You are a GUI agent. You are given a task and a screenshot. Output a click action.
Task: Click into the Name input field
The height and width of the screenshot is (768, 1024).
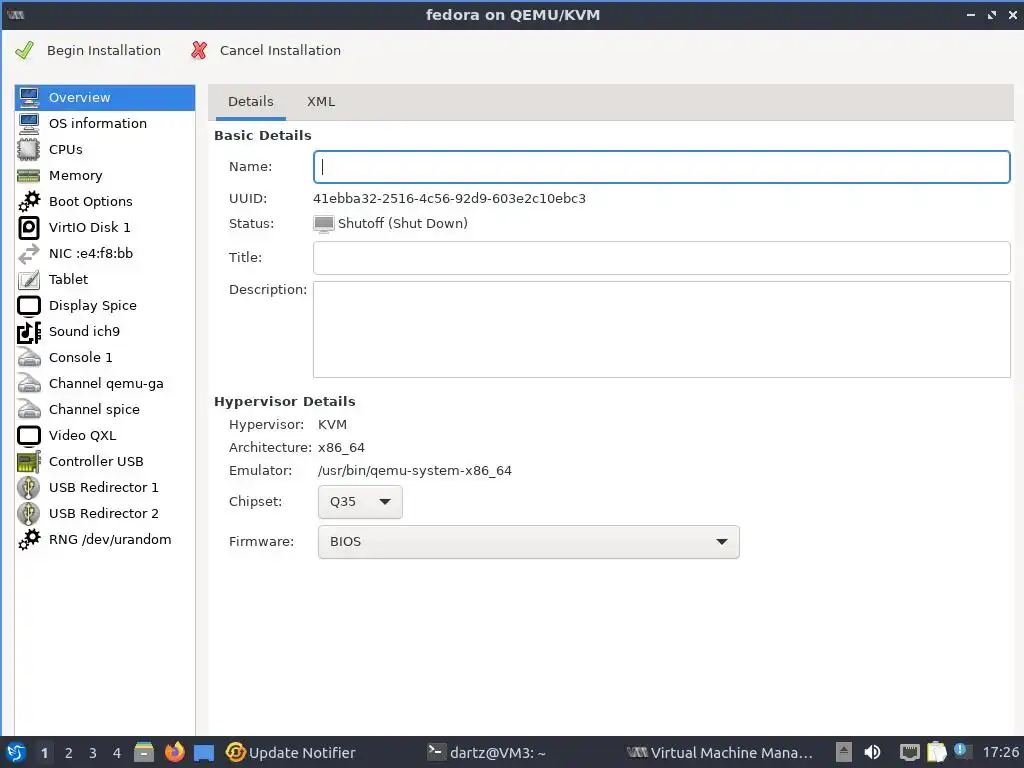(662, 167)
